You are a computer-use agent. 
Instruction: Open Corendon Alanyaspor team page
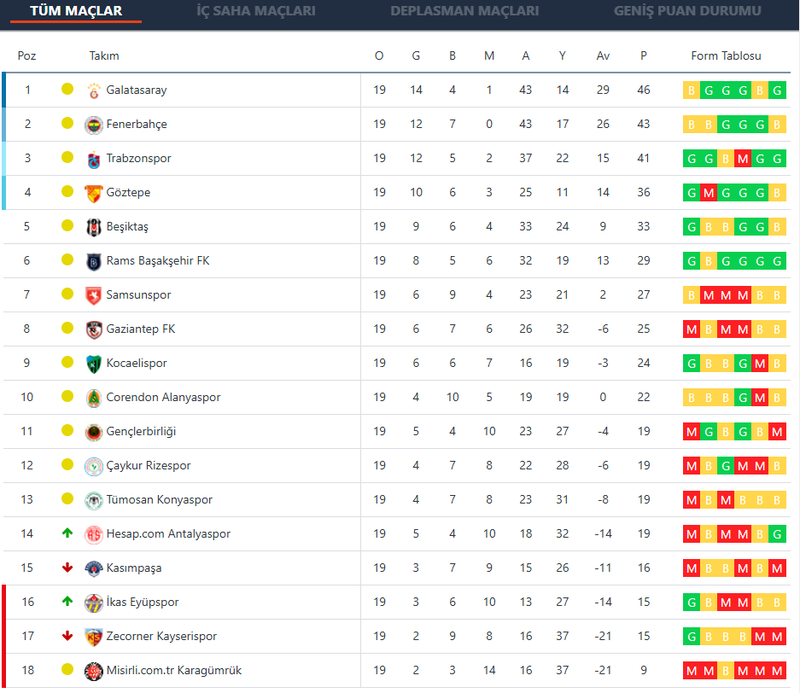163,397
